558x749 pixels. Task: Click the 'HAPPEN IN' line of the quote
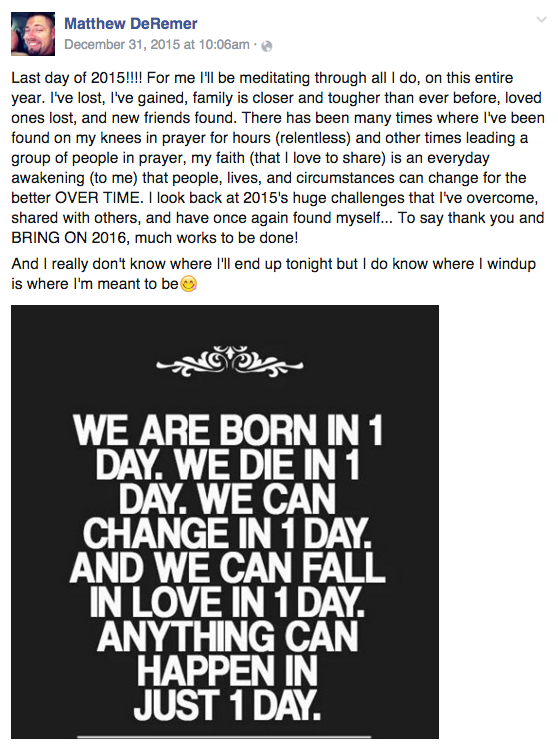click(228, 671)
